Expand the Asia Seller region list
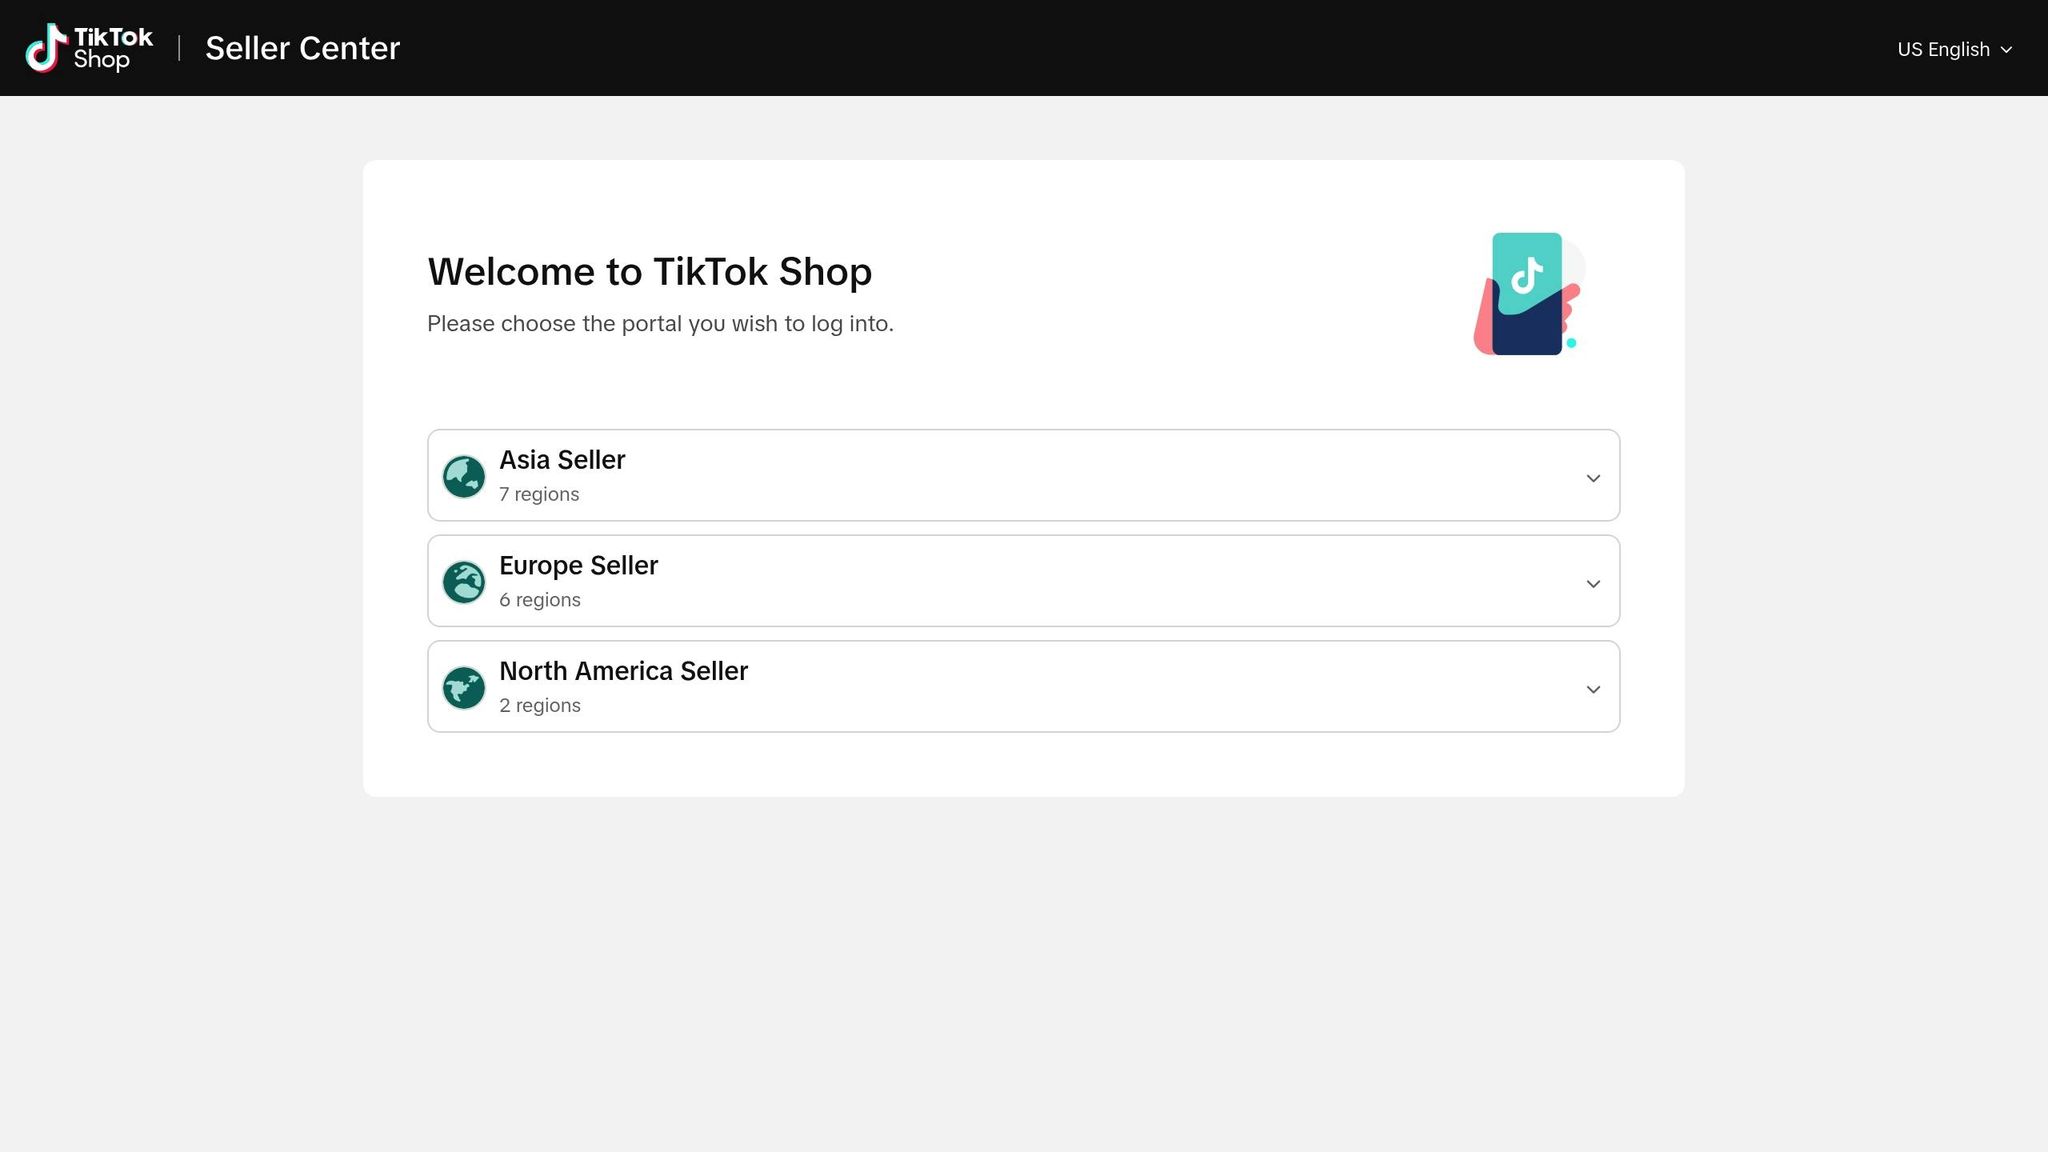Screen dimensions: 2048x1152 point(1593,477)
